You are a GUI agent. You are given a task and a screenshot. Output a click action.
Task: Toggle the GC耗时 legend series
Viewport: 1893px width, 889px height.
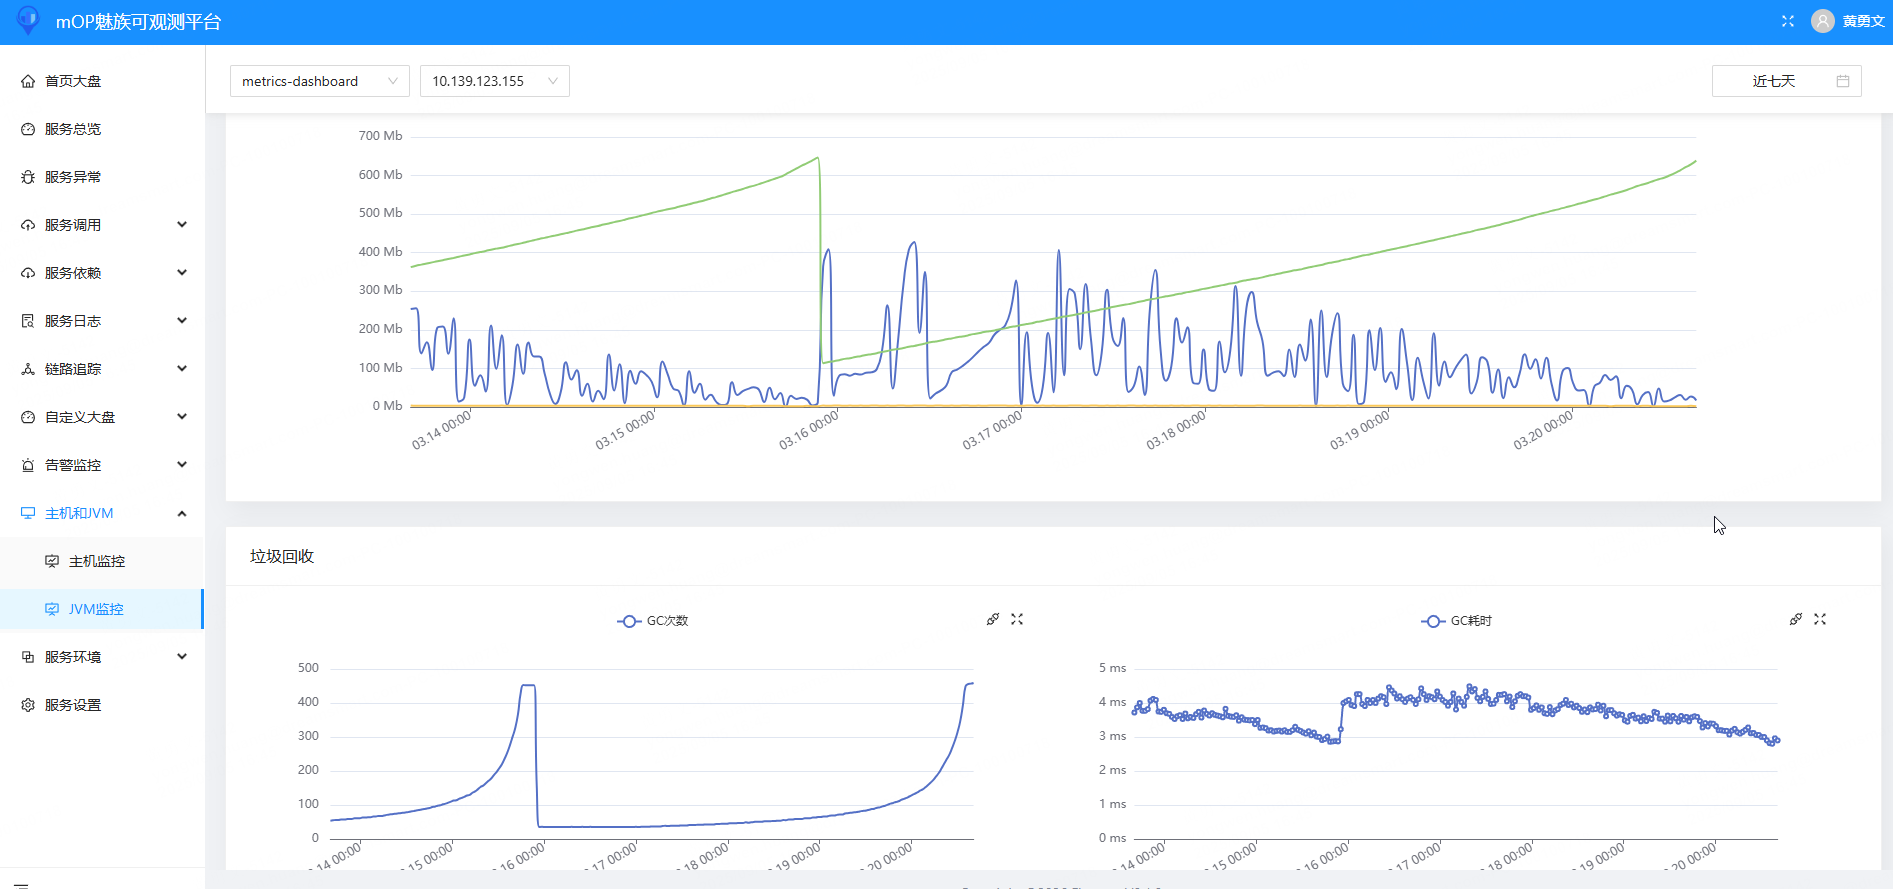(1457, 621)
